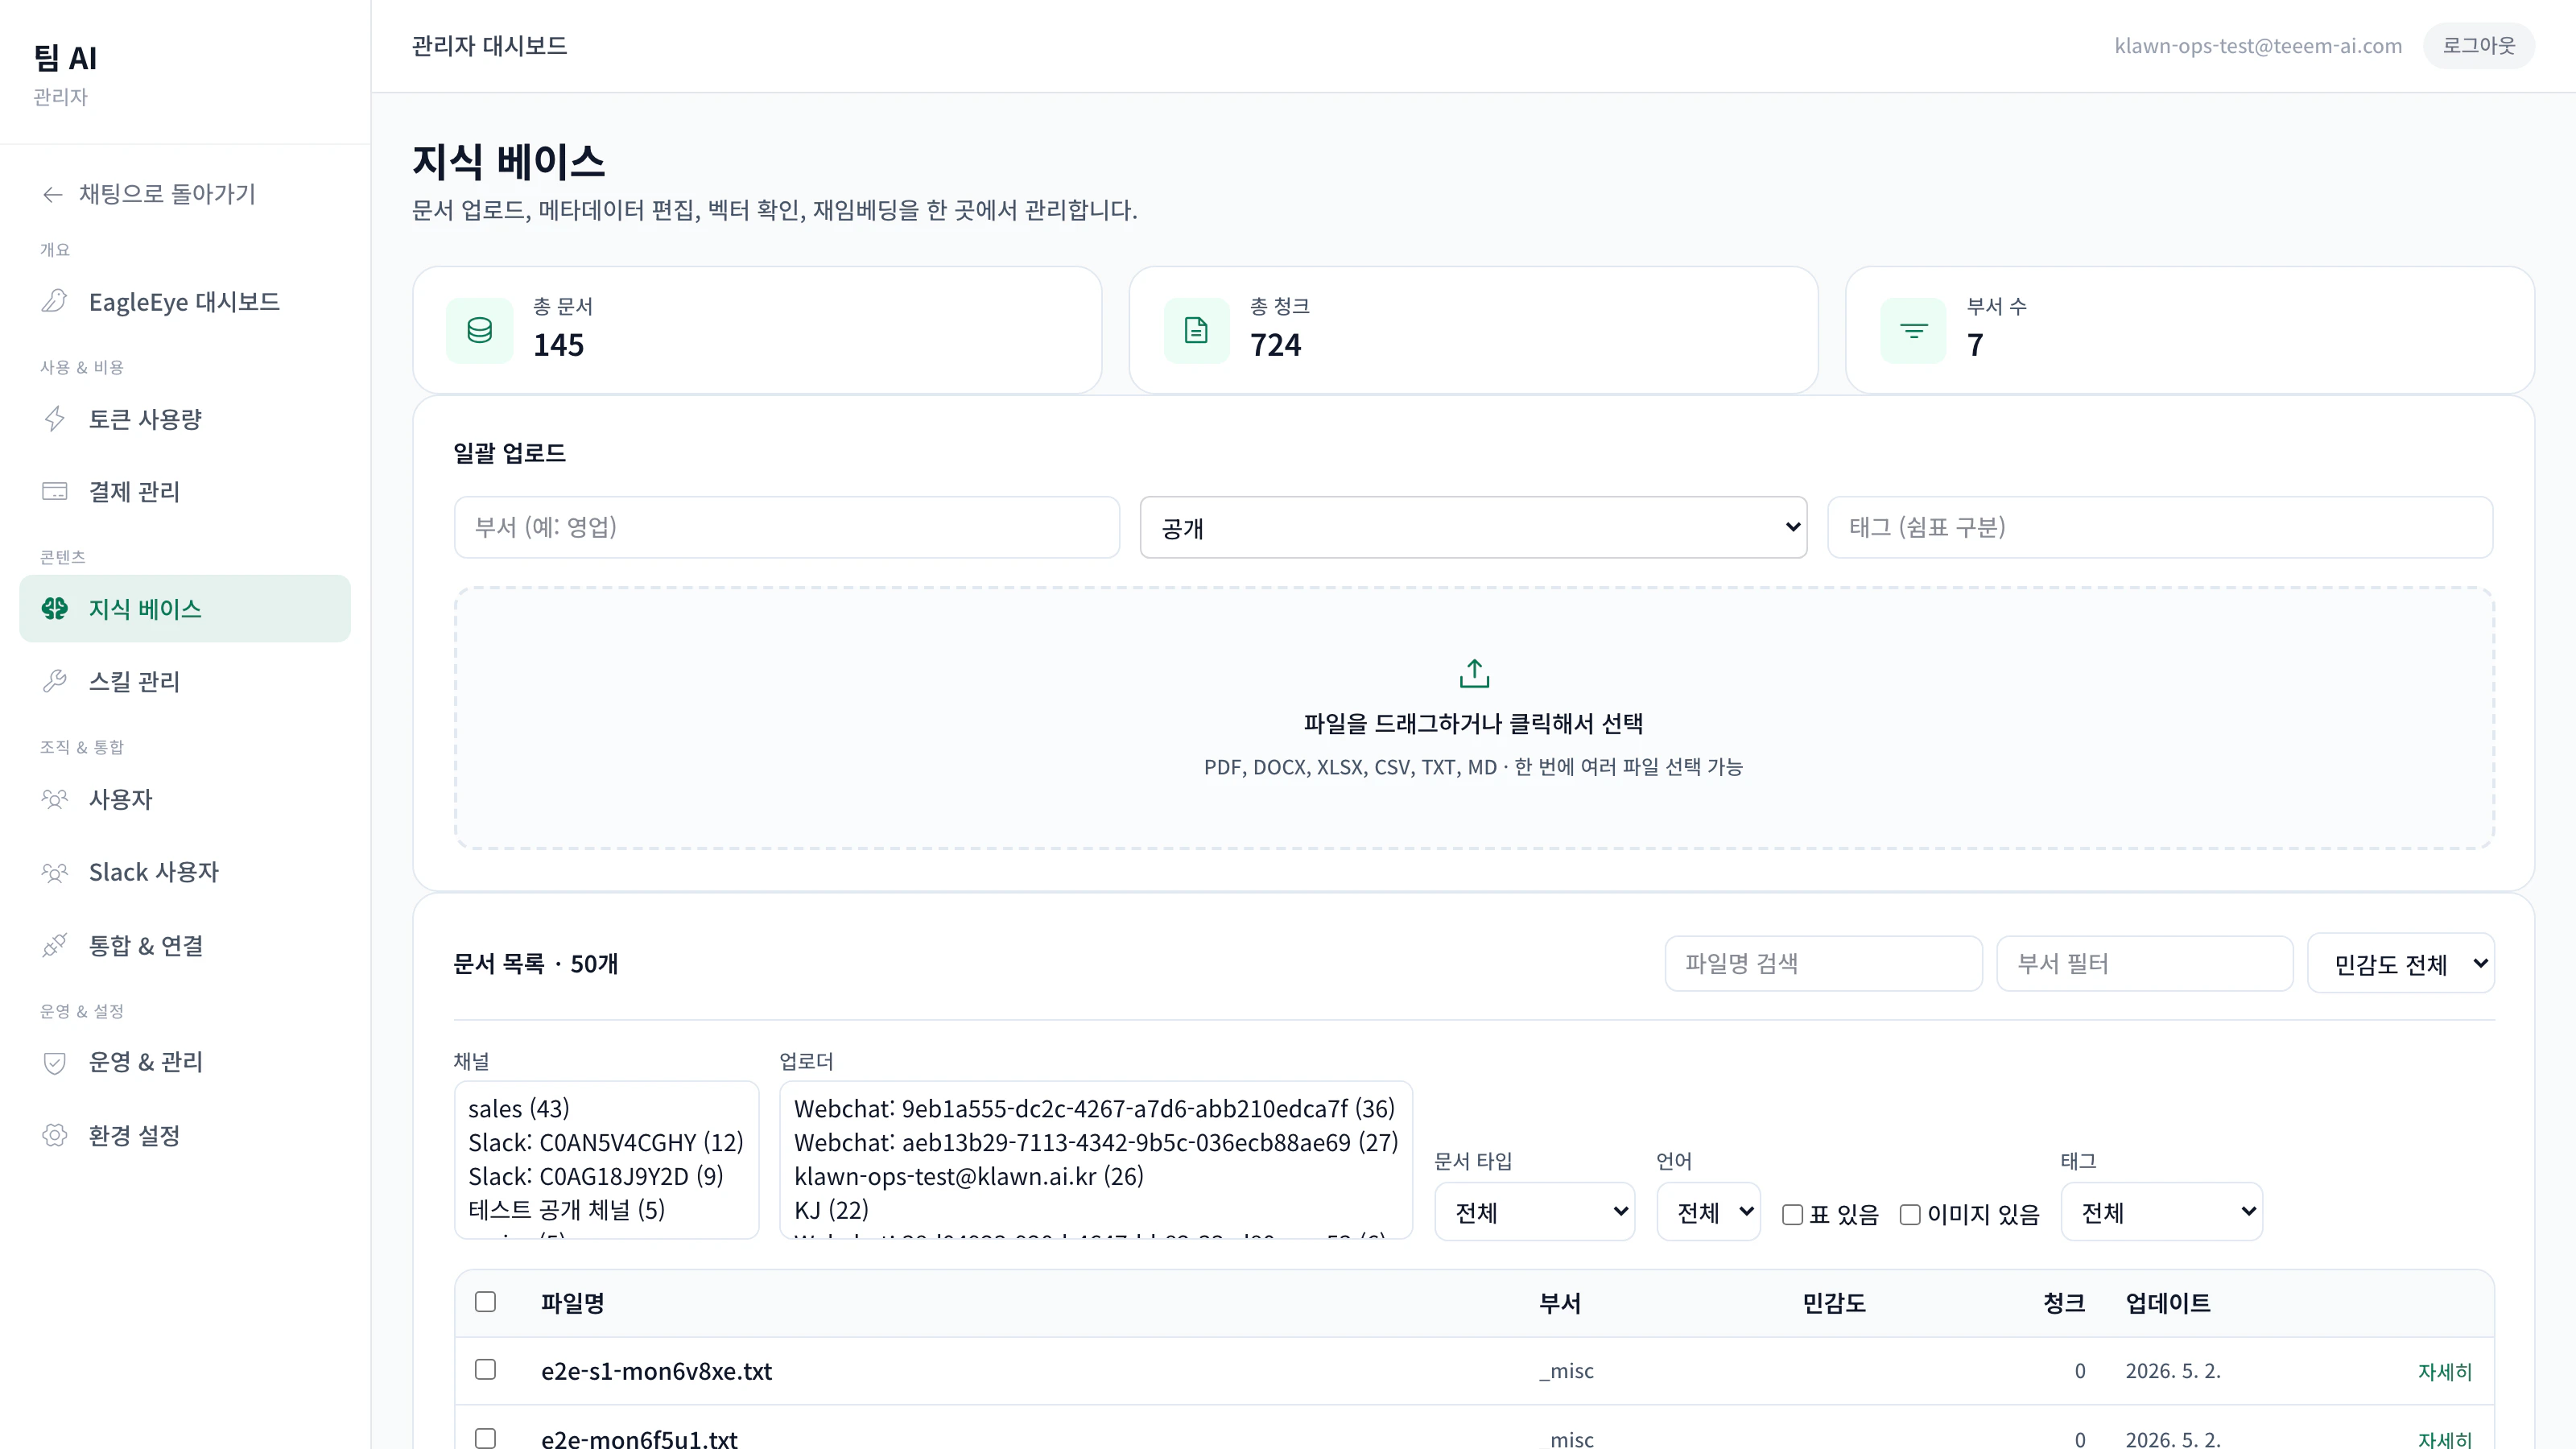The height and width of the screenshot is (1449, 2576).
Task: Select Webchat: aeb13b29 uploader (27) option
Action: [x=1095, y=1142]
